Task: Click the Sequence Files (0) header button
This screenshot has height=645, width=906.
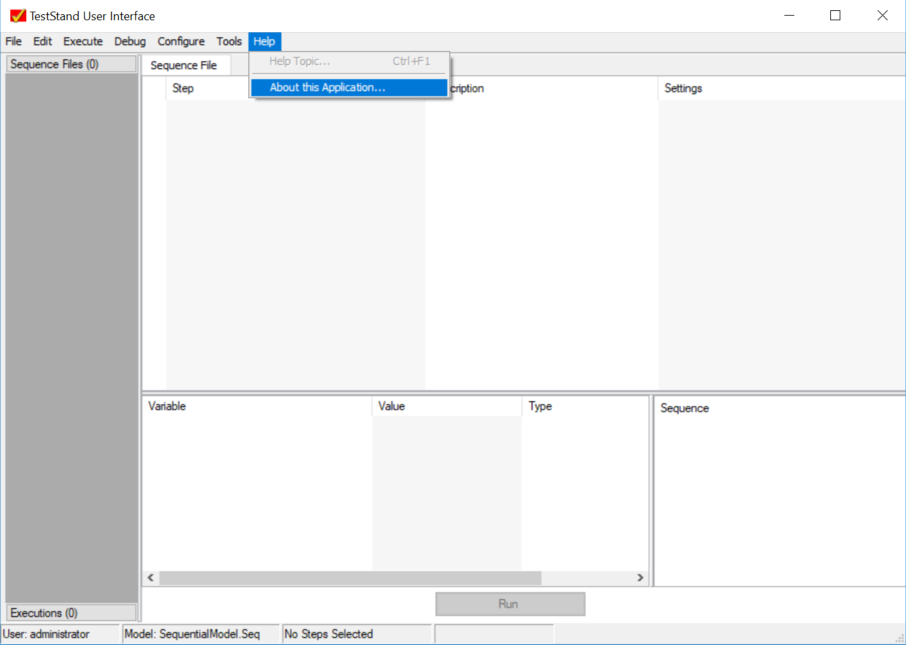Action: click(x=71, y=64)
